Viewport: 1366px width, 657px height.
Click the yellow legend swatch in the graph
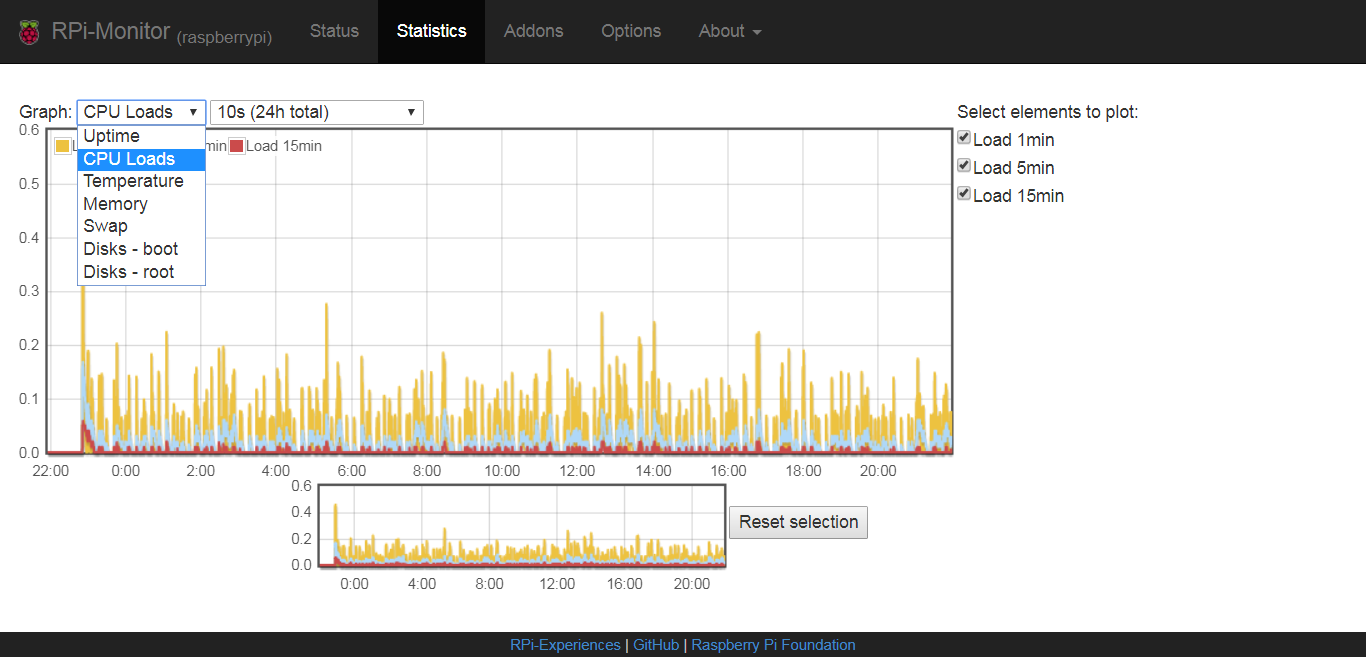pyautogui.click(x=62, y=146)
